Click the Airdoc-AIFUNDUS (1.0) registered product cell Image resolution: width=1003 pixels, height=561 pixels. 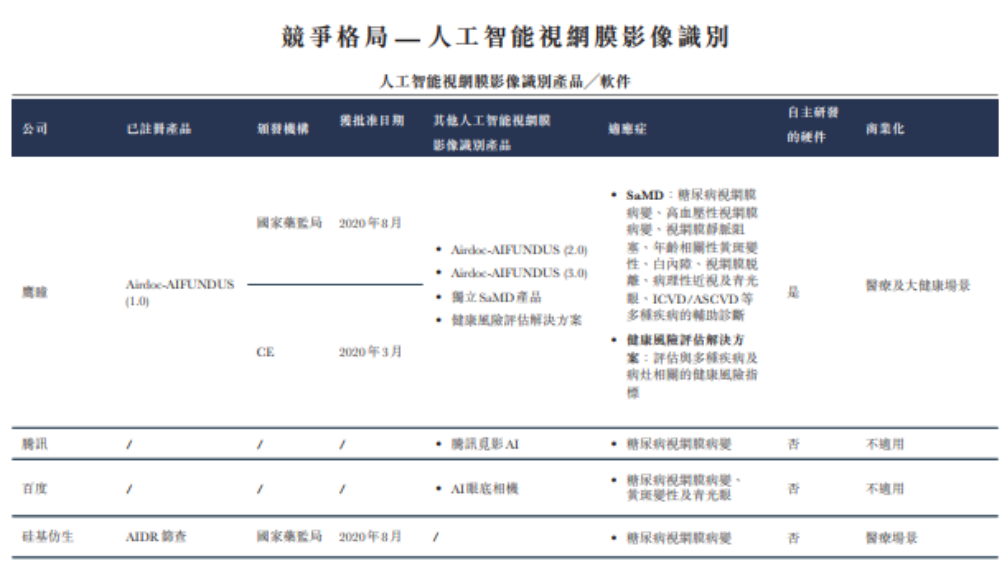point(179,292)
